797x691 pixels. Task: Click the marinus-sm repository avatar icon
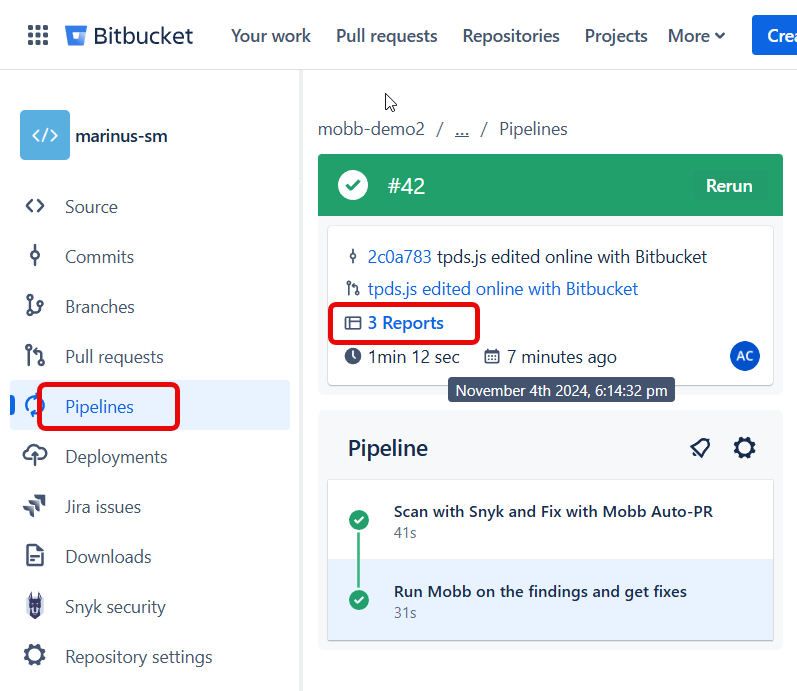45,136
